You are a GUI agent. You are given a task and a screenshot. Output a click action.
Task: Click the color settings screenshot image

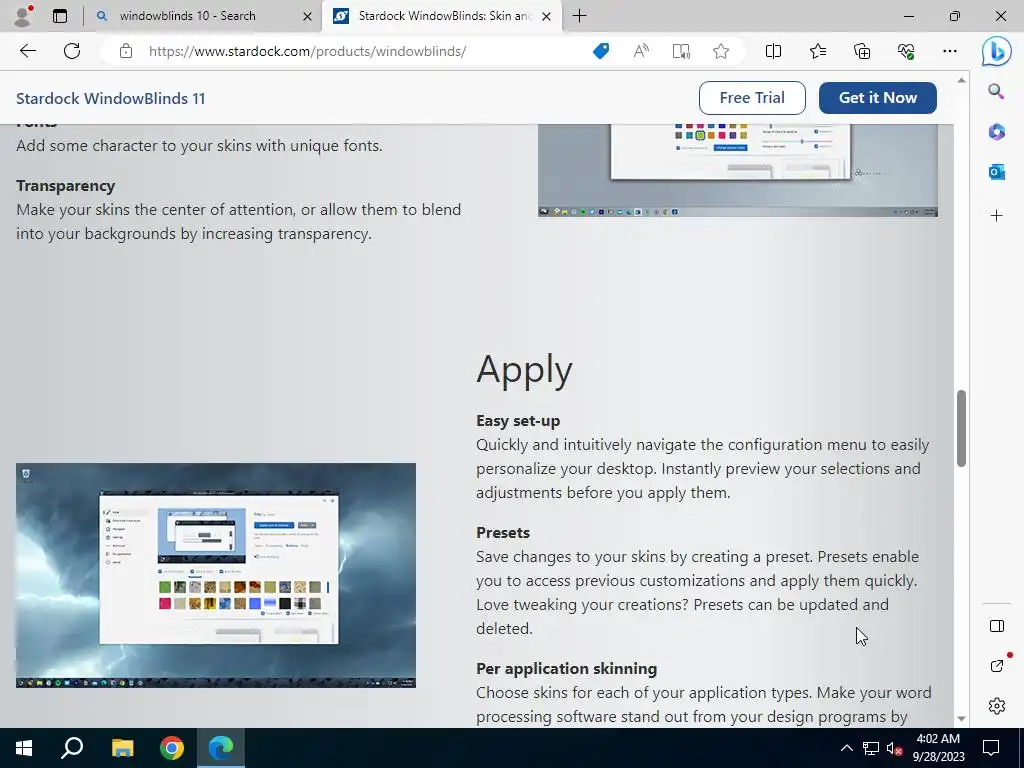point(737,170)
